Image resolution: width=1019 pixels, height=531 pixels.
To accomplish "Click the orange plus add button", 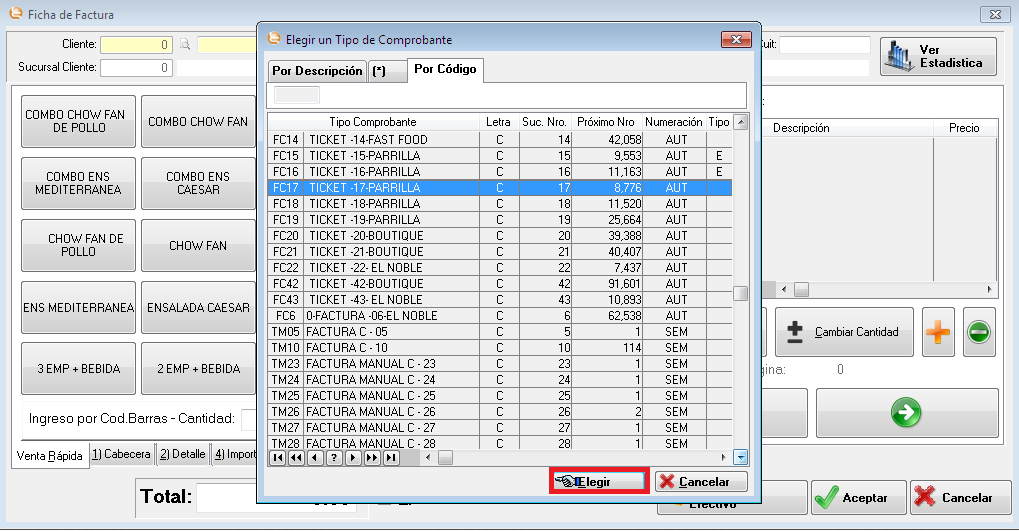I will click(x=938, y=333).
